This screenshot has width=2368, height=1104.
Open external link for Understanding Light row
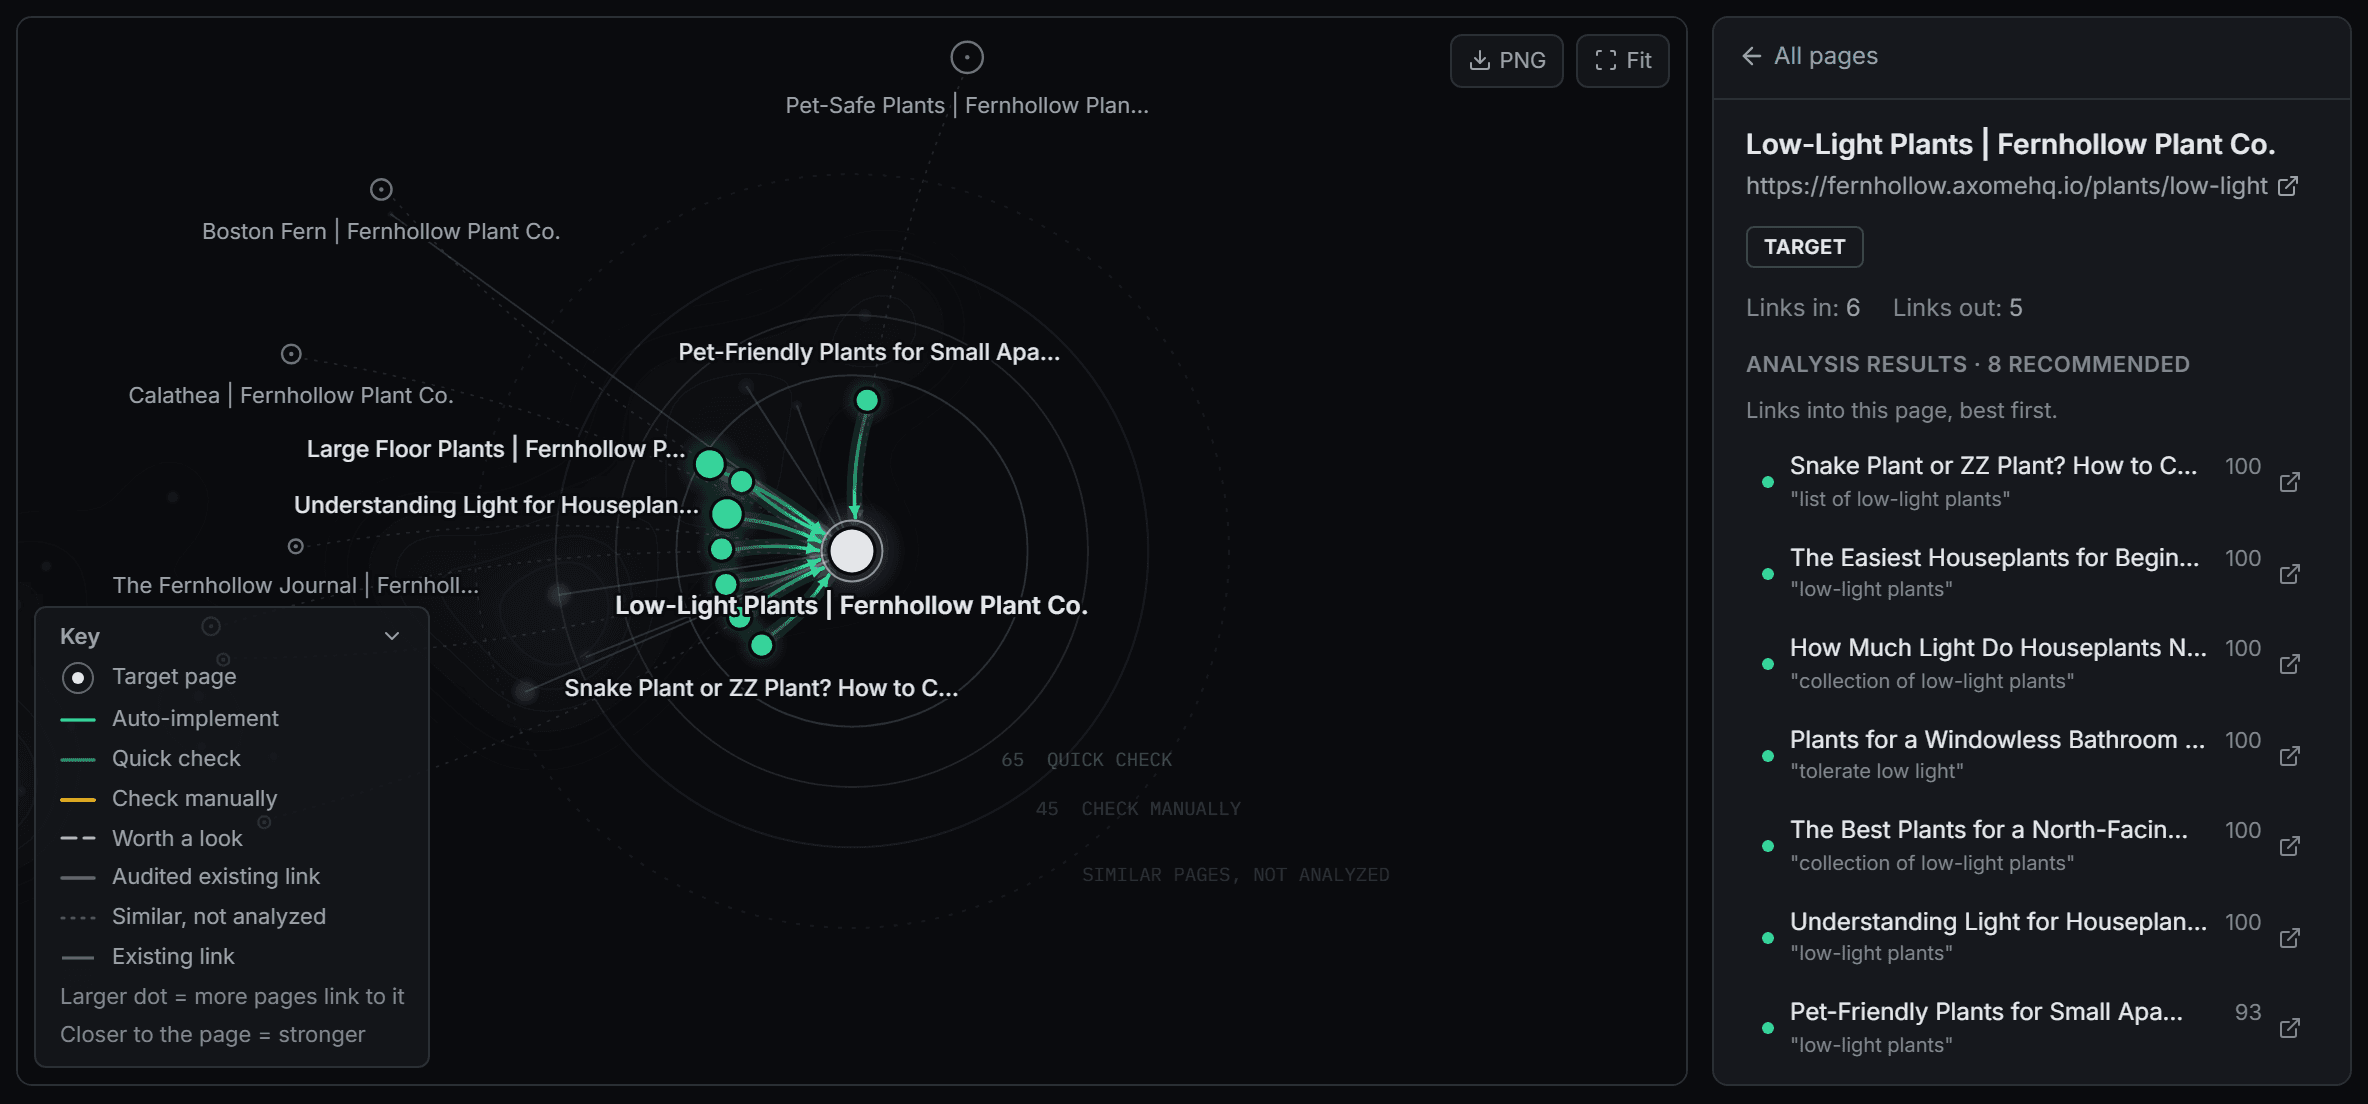pos(2289,938)
